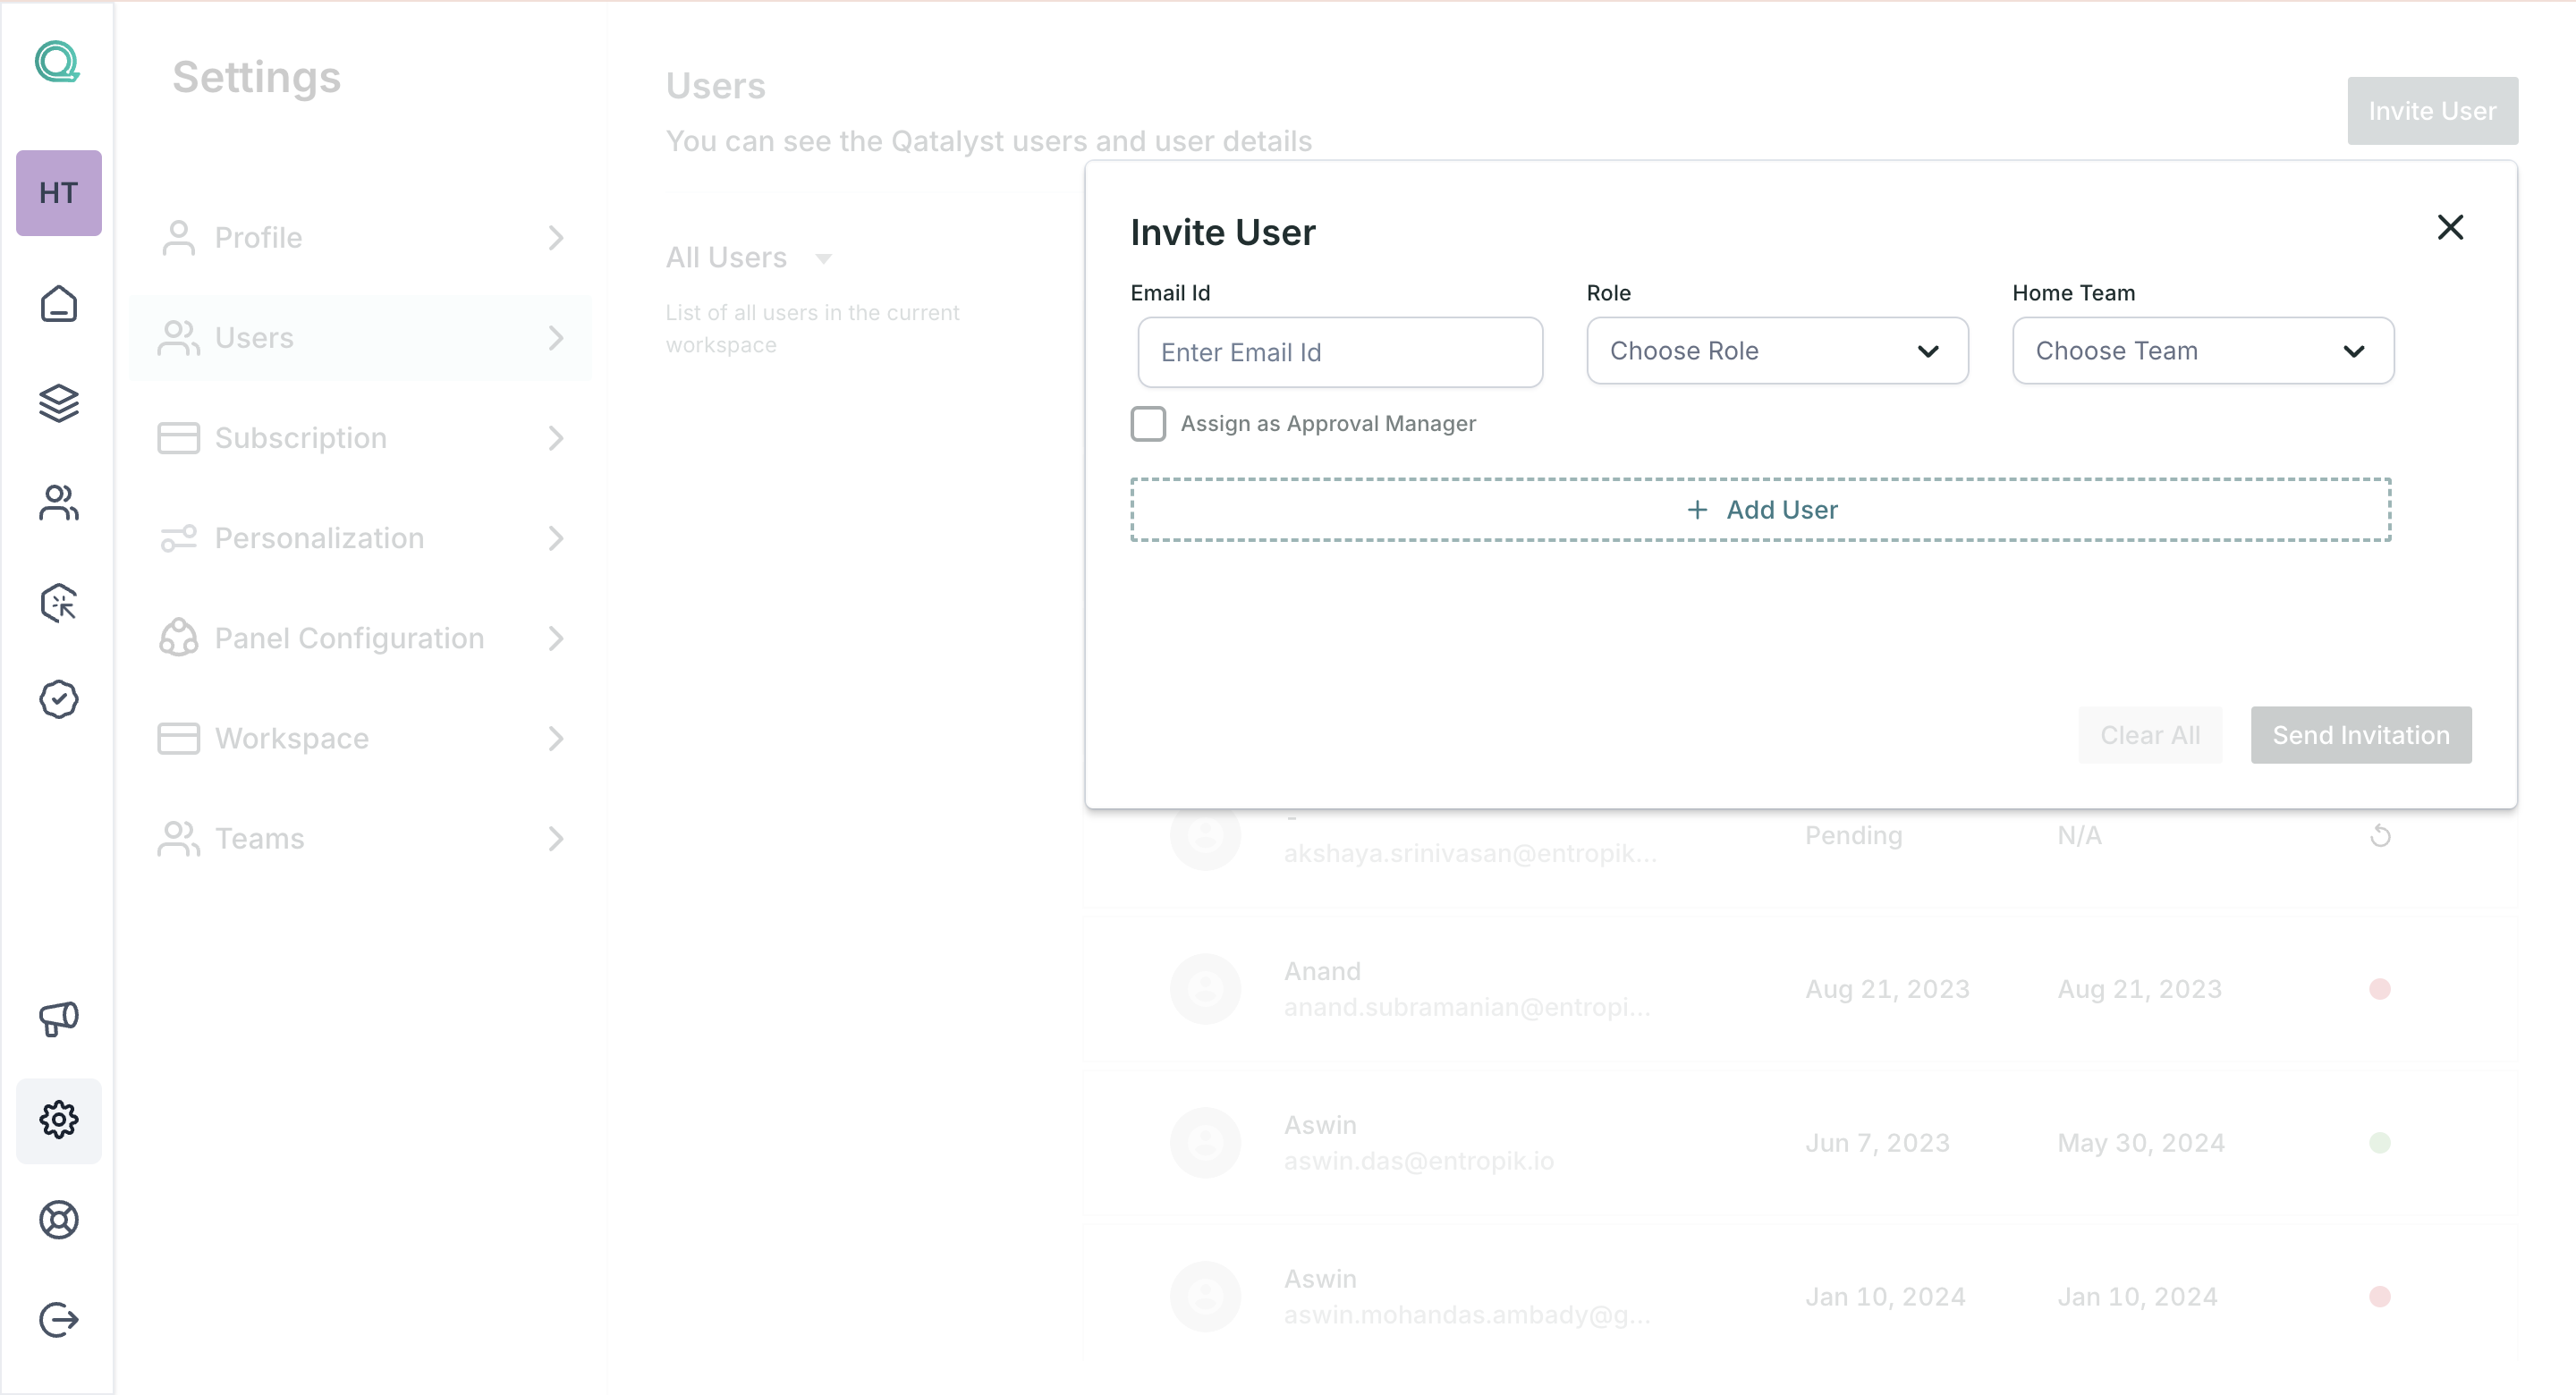The height and width of the screenshot is (1395, 2576).
Task: Click May 30, 2024 date cell
Action: pyautogui.click(x=2141, y=1143)
